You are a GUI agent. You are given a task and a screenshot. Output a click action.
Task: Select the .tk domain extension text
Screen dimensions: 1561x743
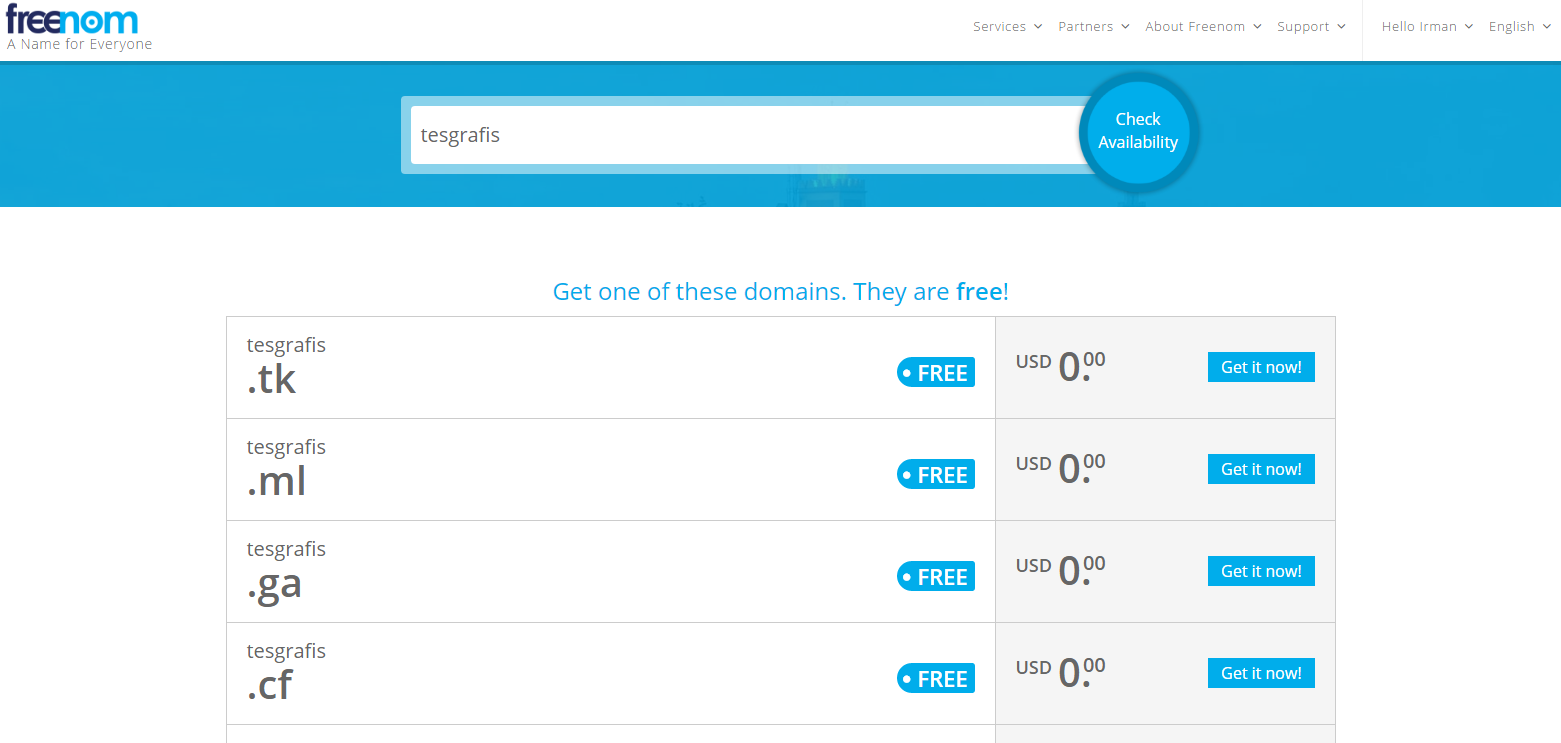(272, 379)
